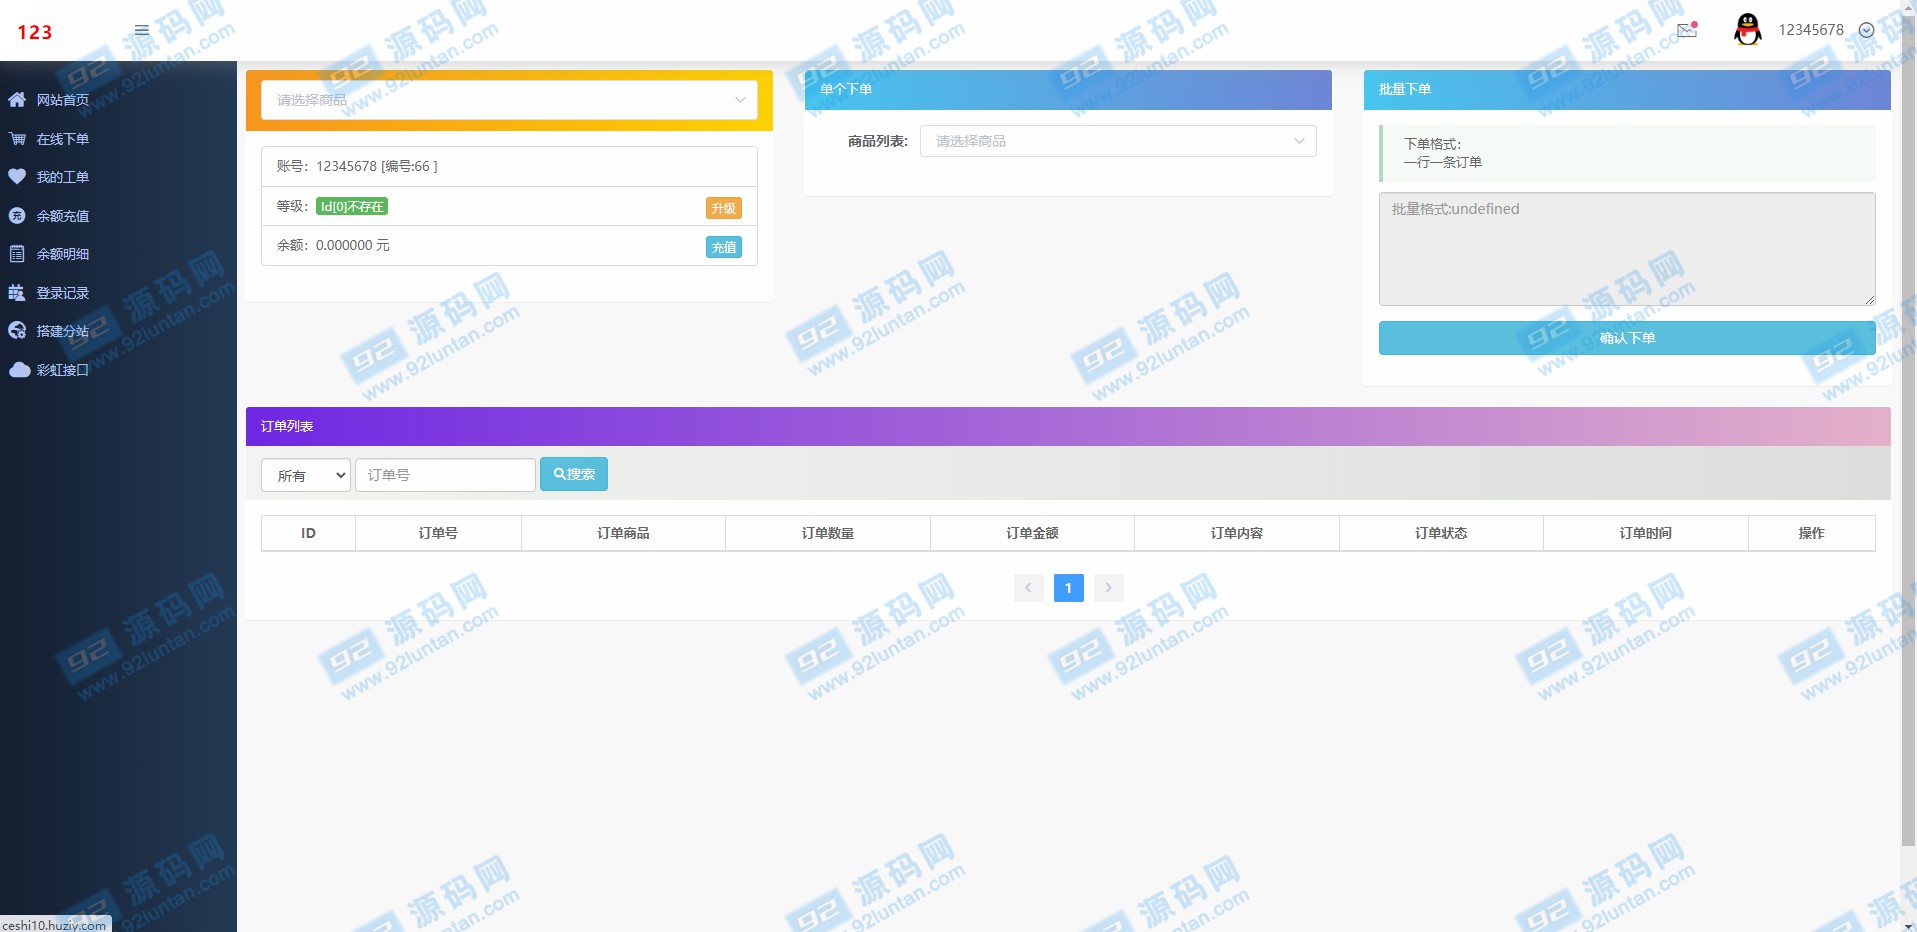Click the 下单格式 hint text

click(1432, 144)
